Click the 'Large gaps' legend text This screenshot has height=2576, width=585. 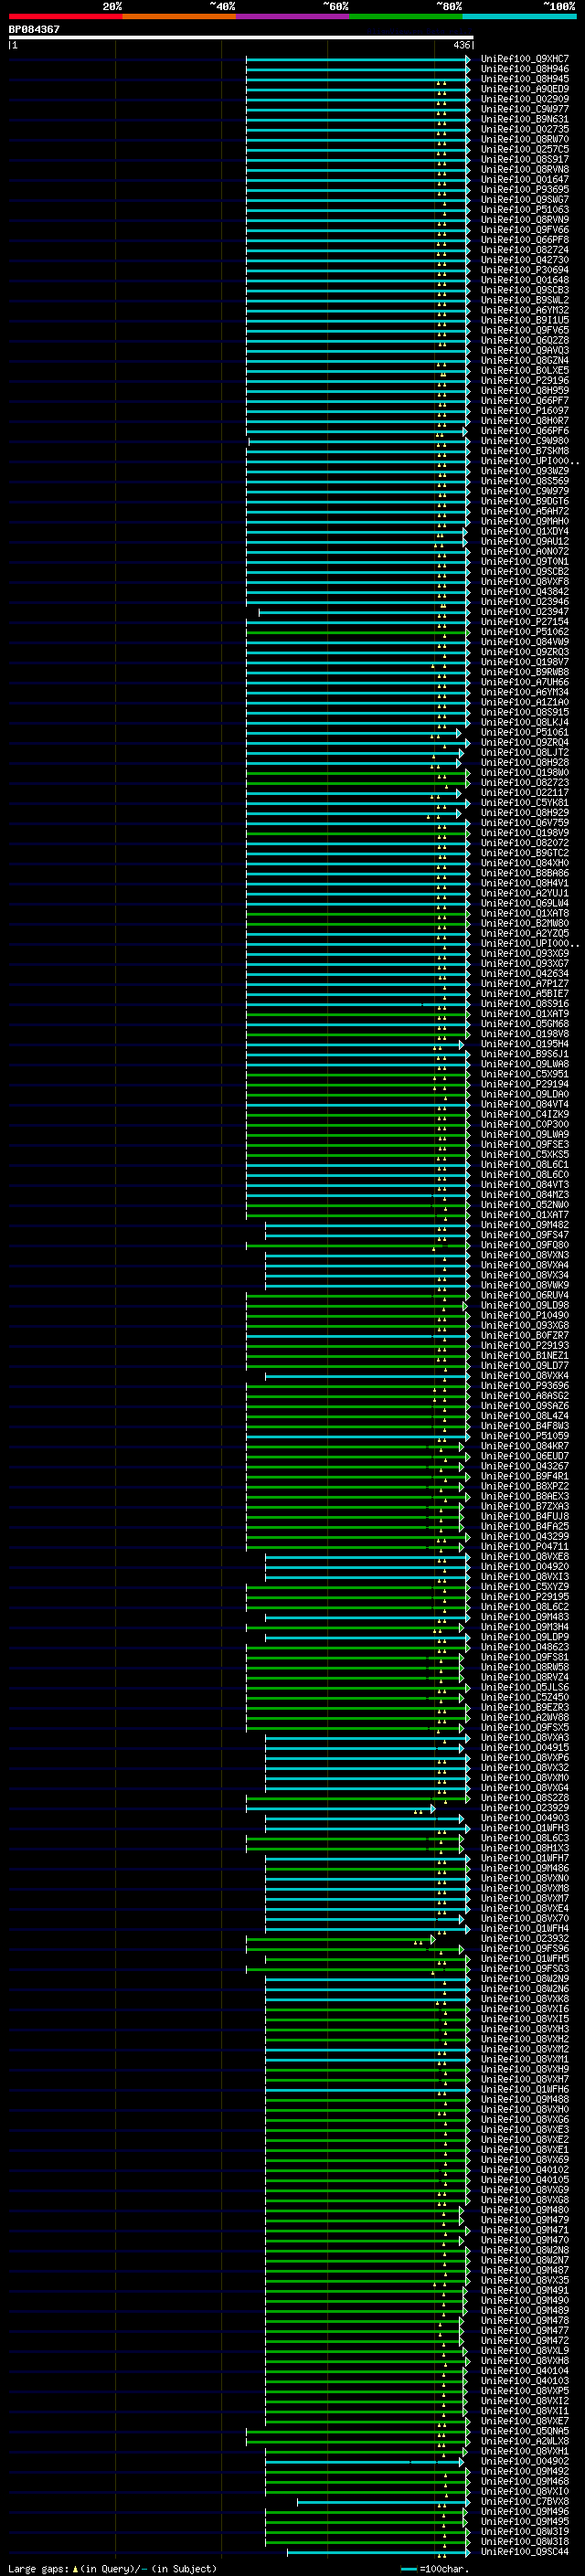pyautogui.click(x=39, y=2568)
